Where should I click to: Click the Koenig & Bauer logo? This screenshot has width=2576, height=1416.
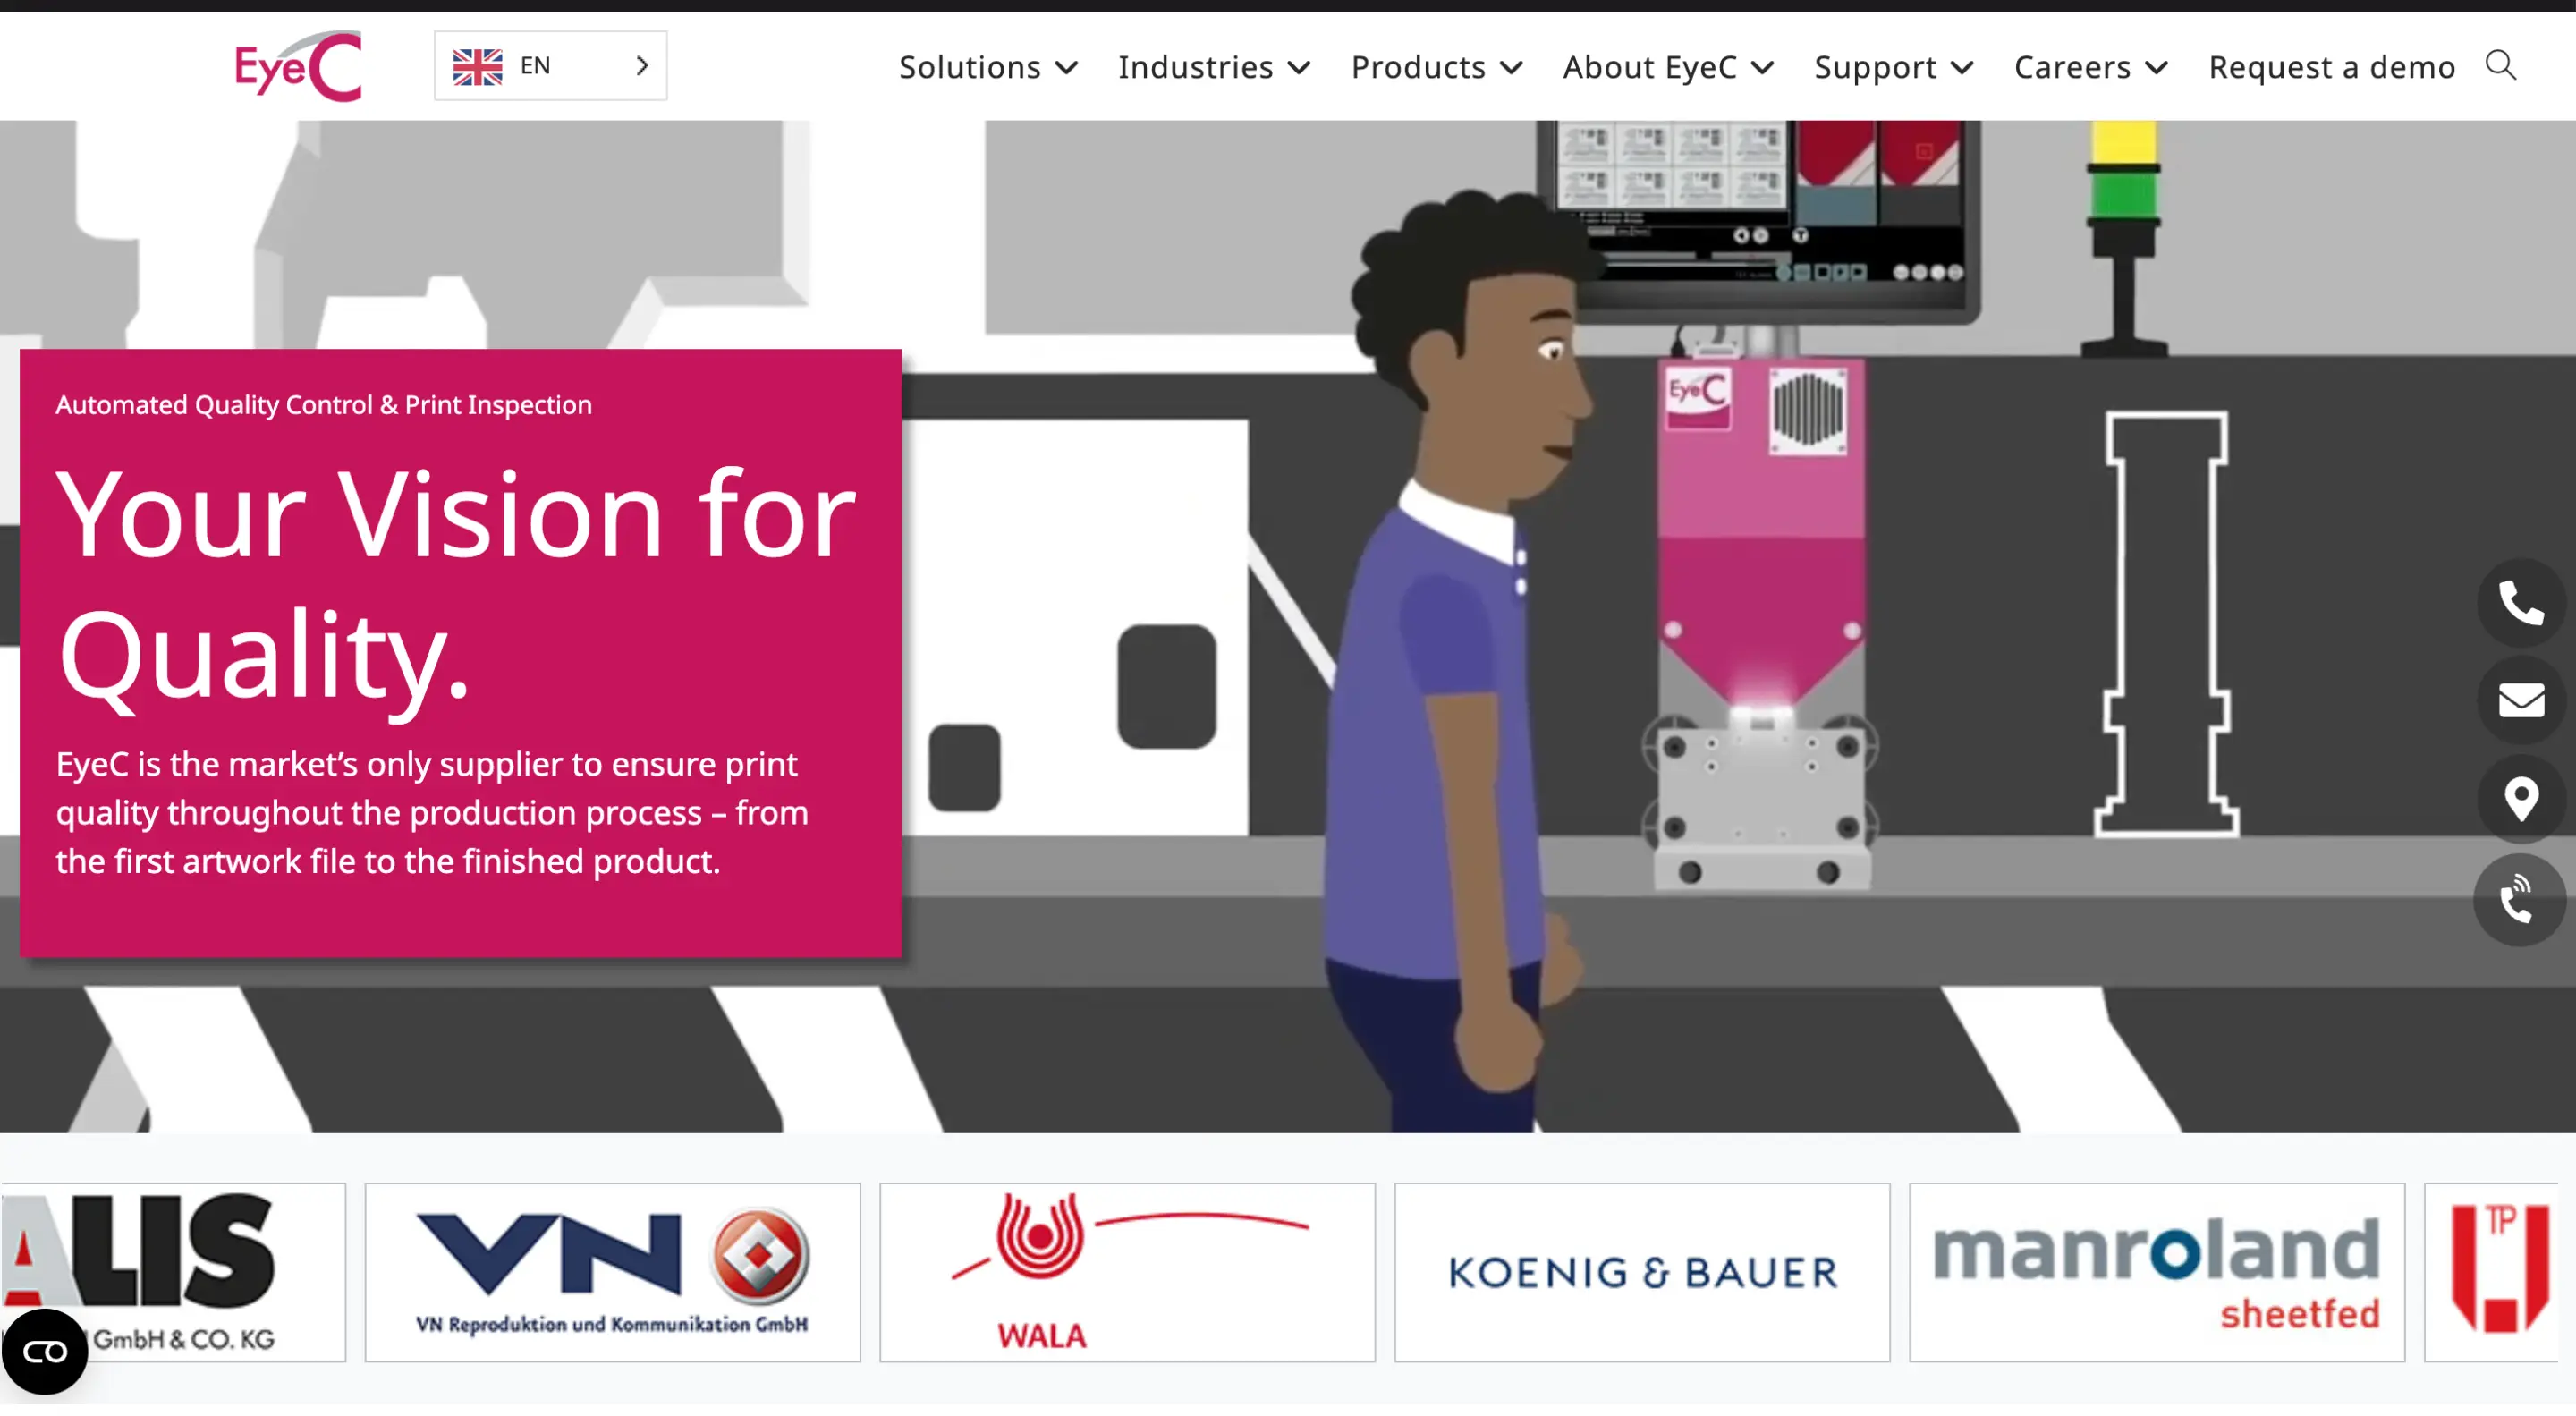1642,1272
